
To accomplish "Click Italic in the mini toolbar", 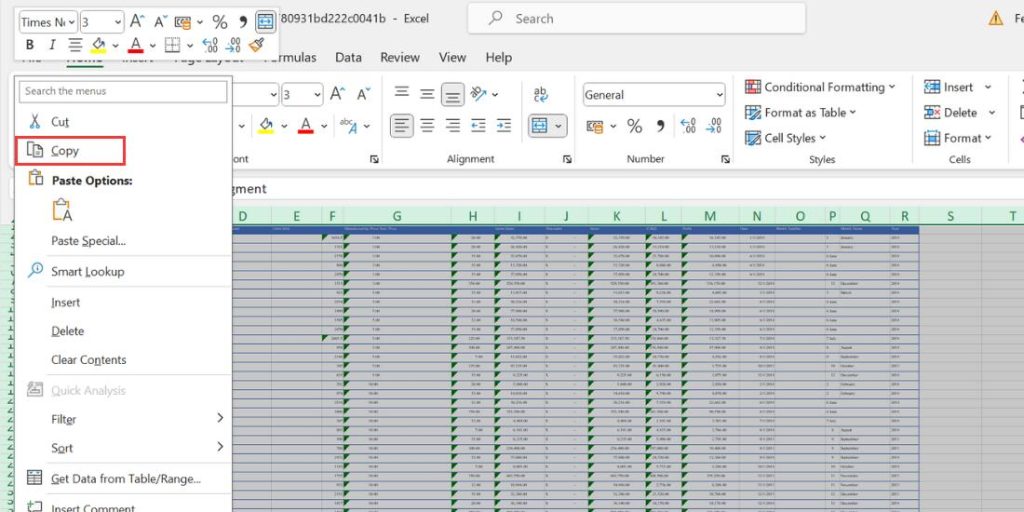I will pos(52,45).
